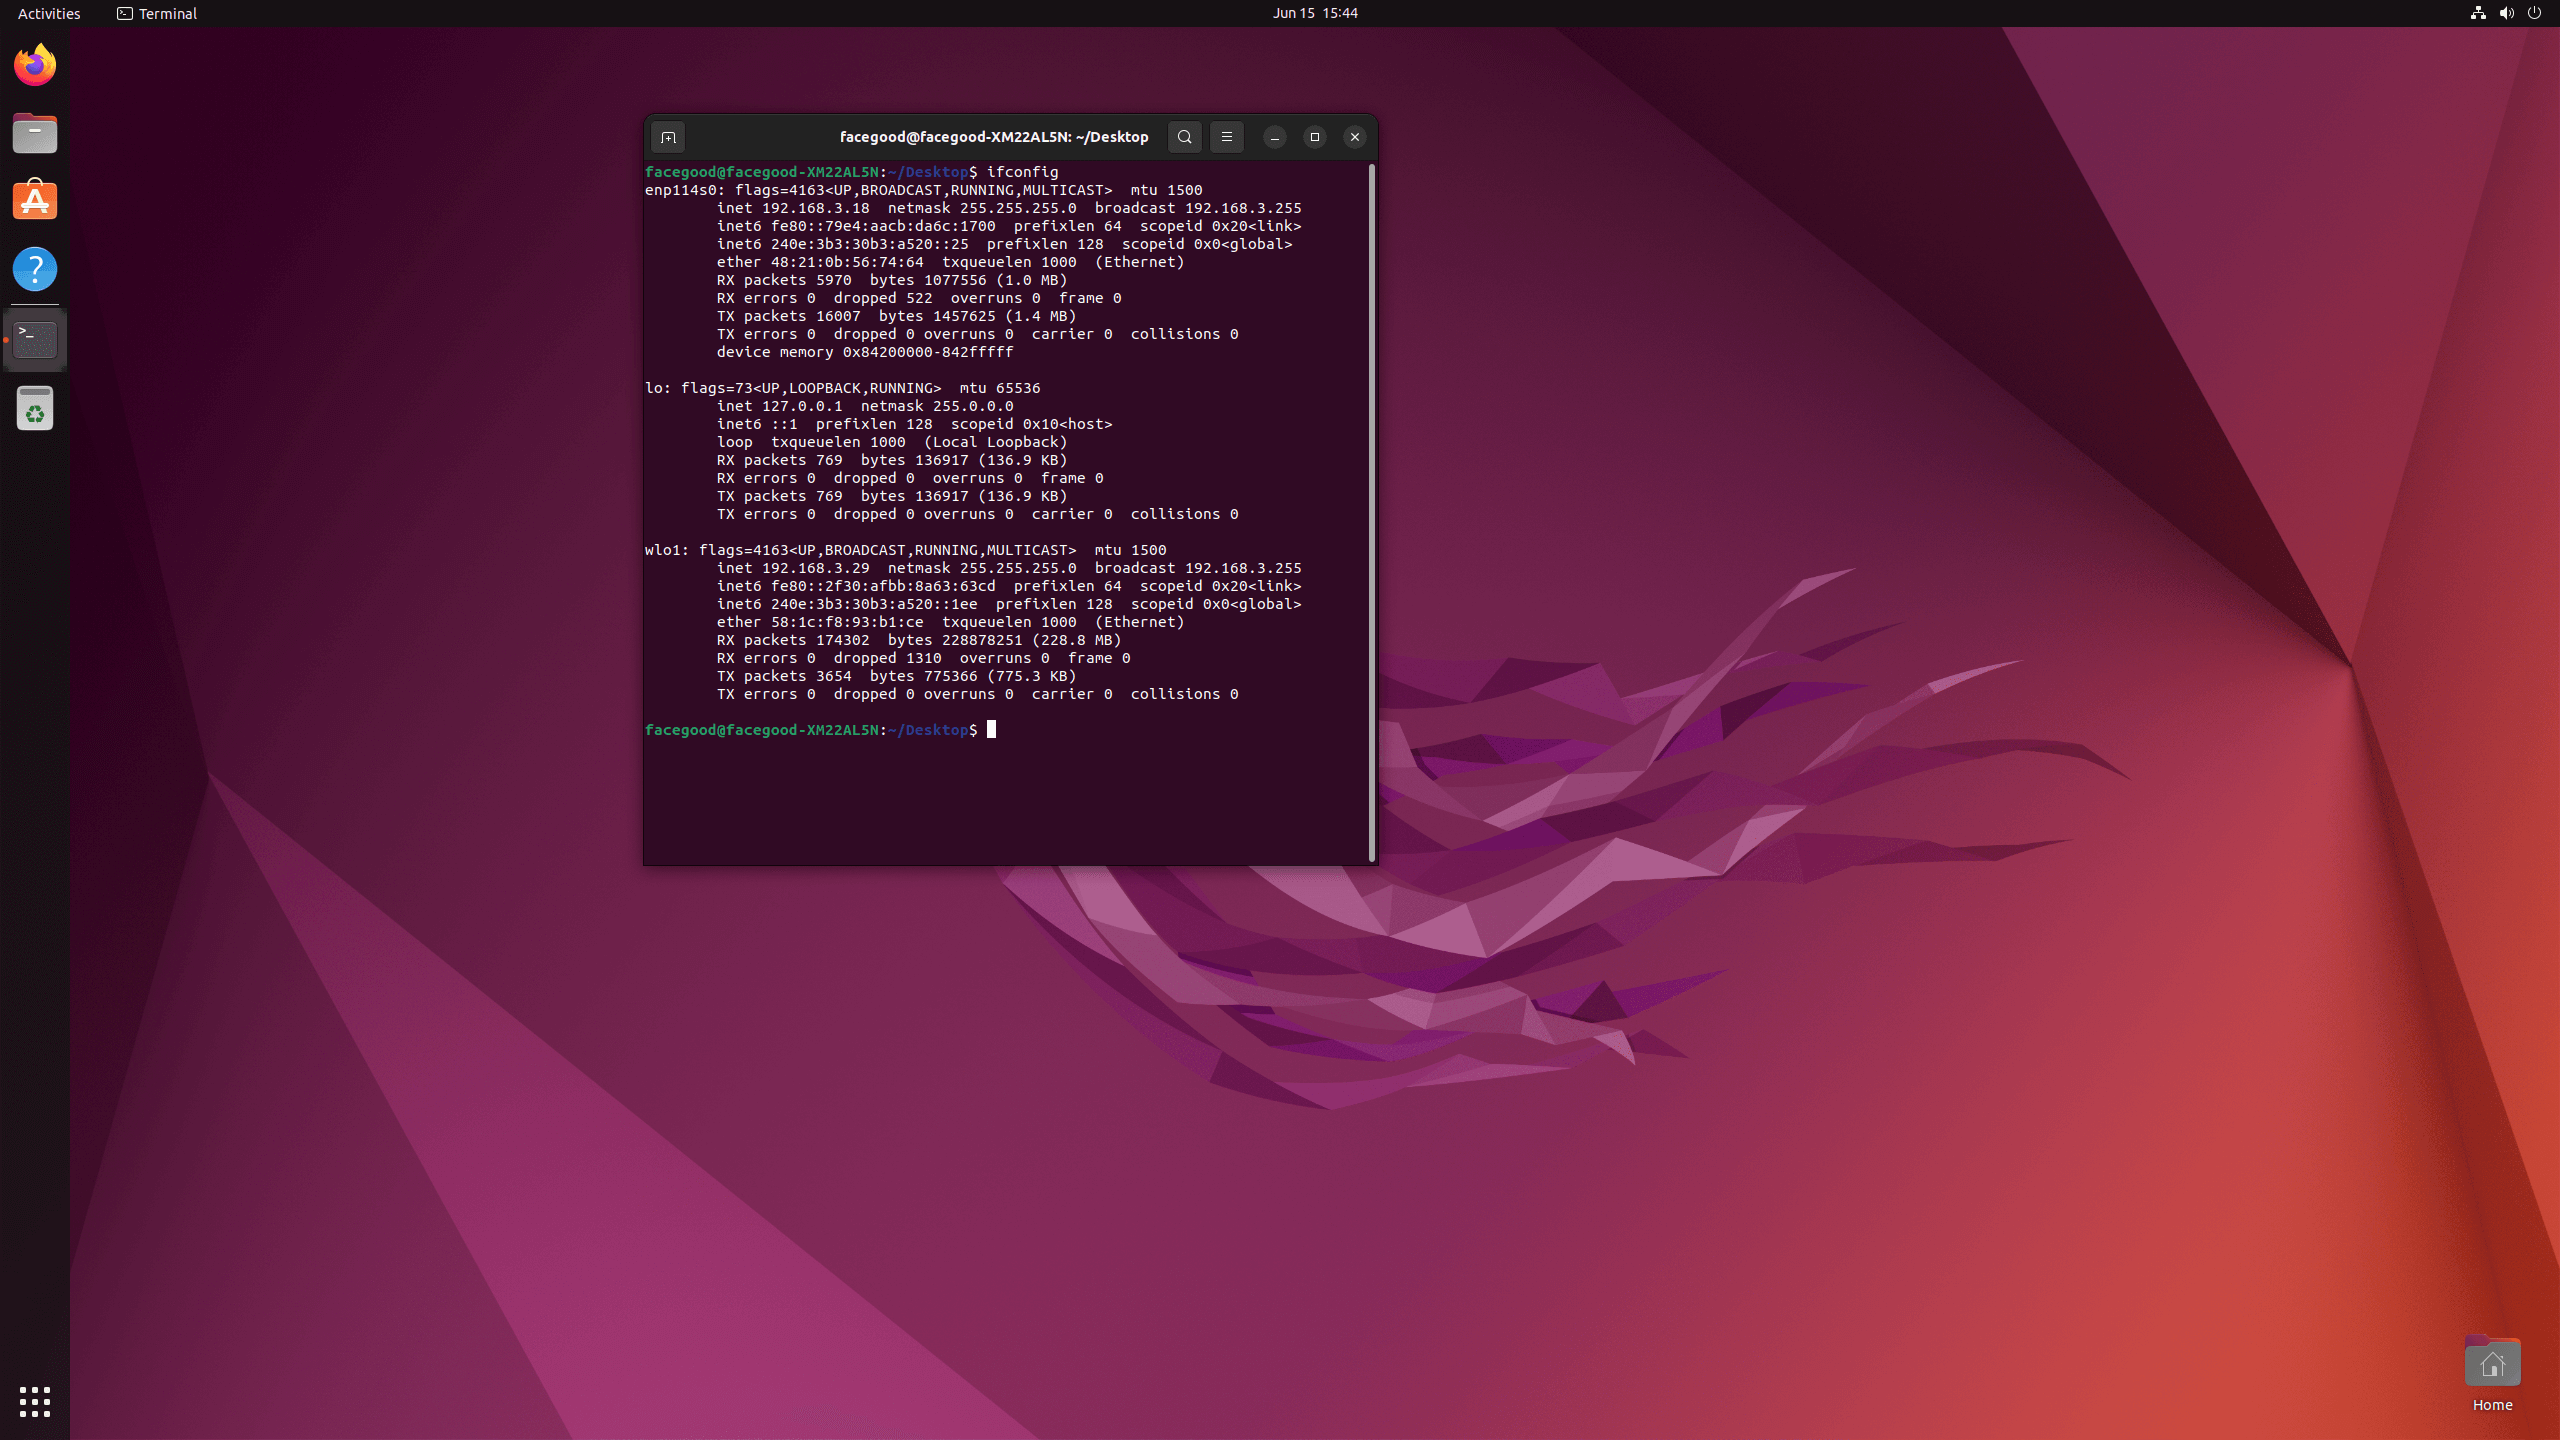The width and height of the screenshot is (2560, 1440).
Task: Open the Activities overview
Action: (x=49, y=13)
